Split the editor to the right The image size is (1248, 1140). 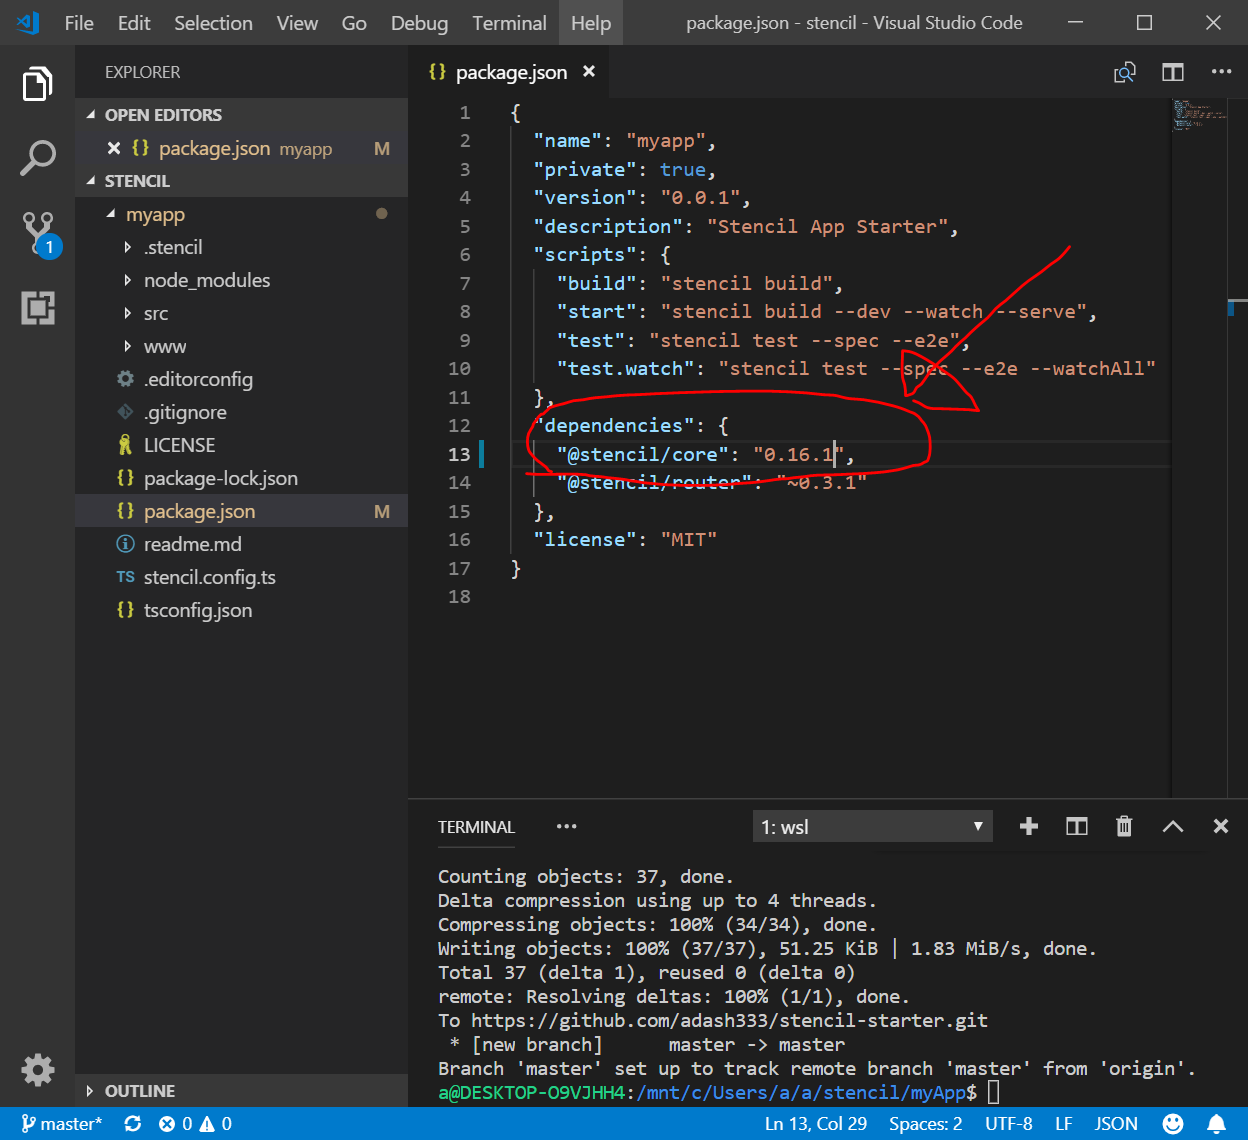click(x=1173, y=72)
